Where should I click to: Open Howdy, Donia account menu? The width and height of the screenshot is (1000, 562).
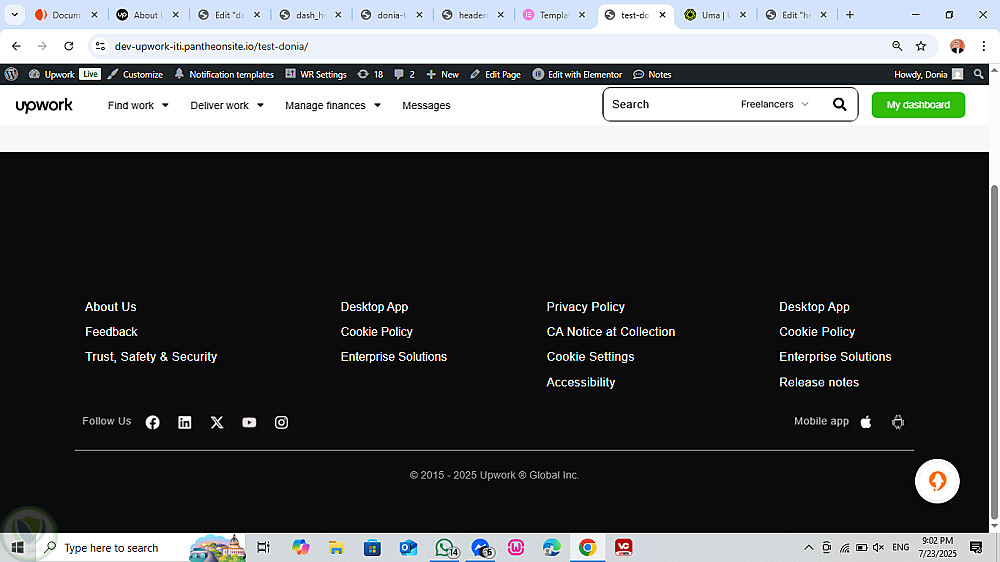928,75
